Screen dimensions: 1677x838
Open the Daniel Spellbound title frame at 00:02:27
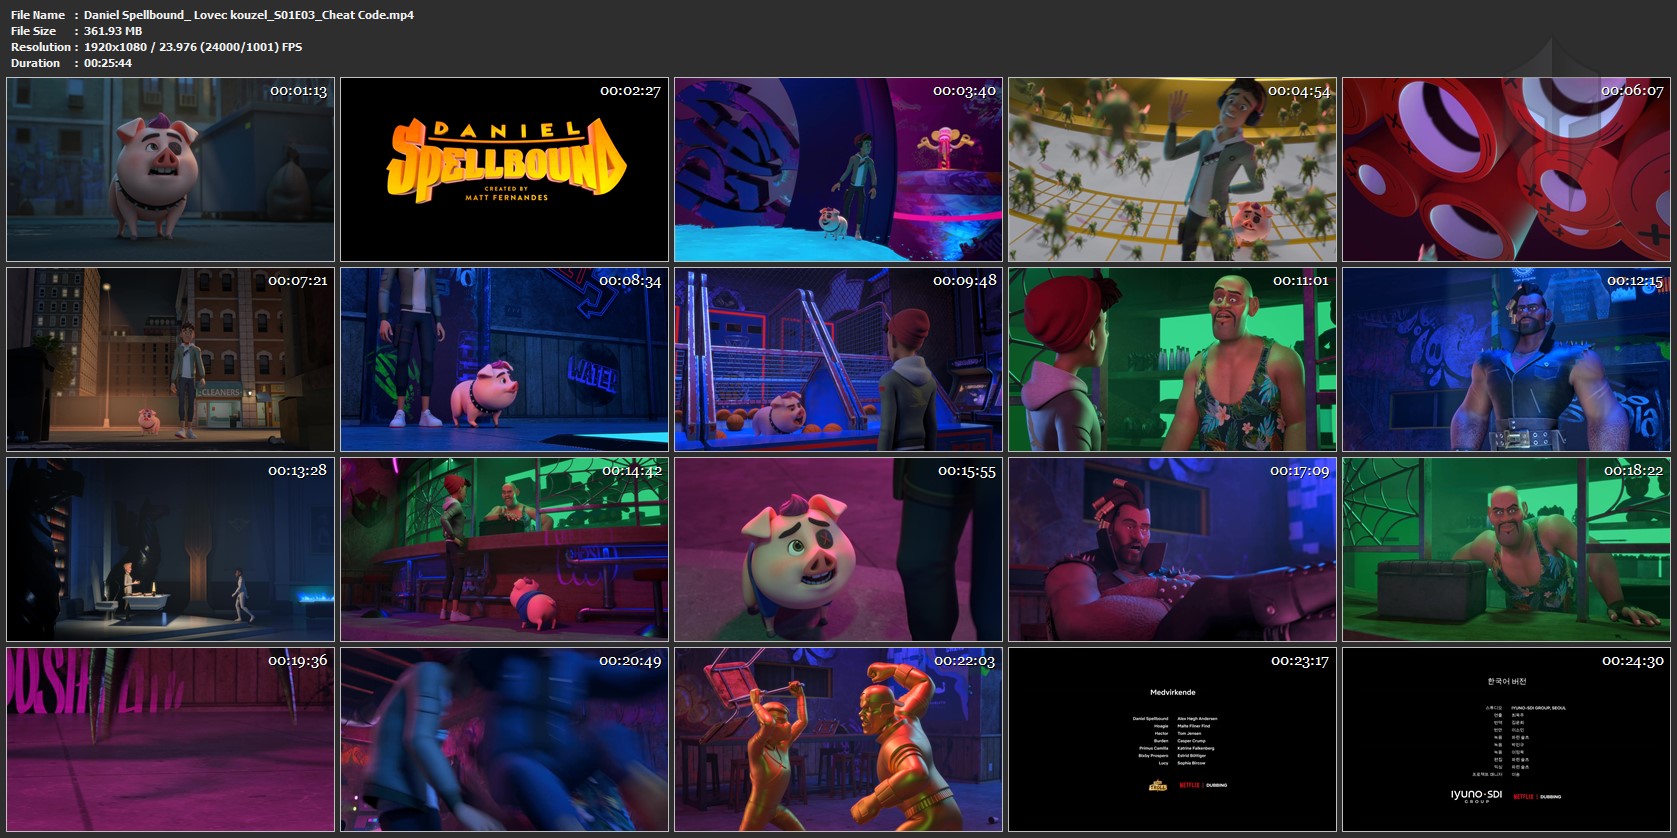[504, 170]
